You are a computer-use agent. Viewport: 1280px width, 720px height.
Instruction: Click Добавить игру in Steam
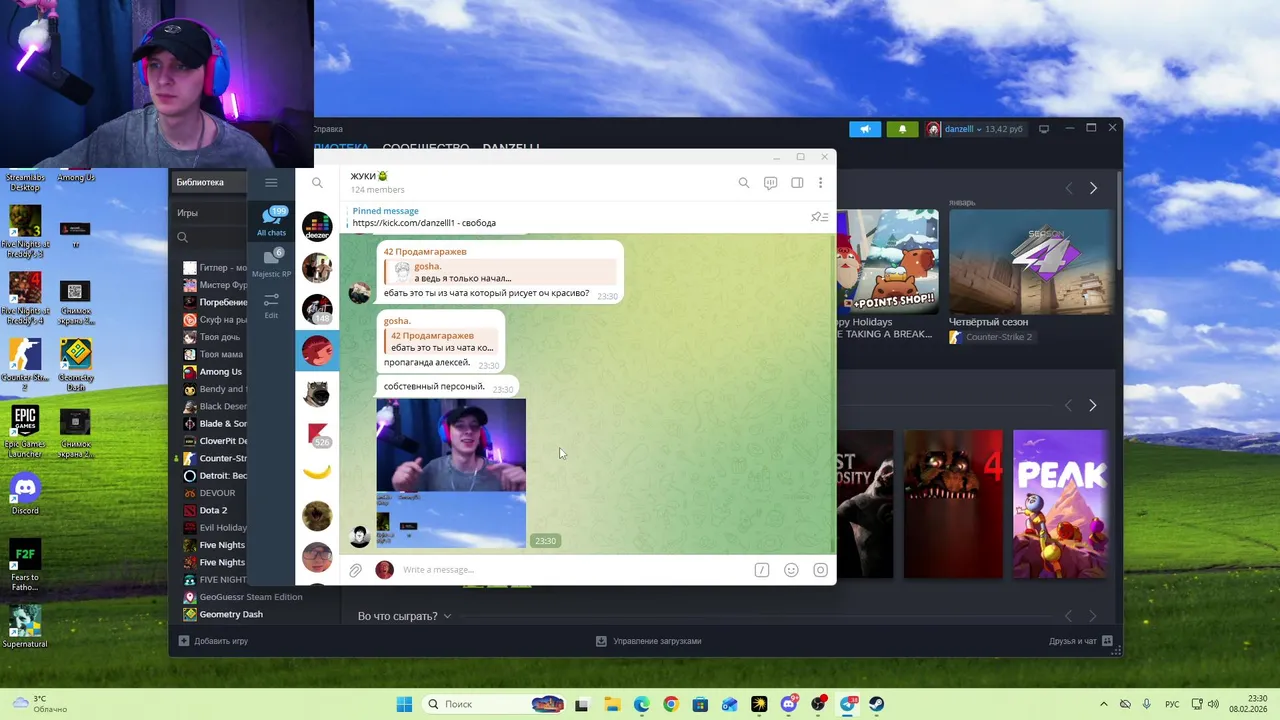point(213,641)
